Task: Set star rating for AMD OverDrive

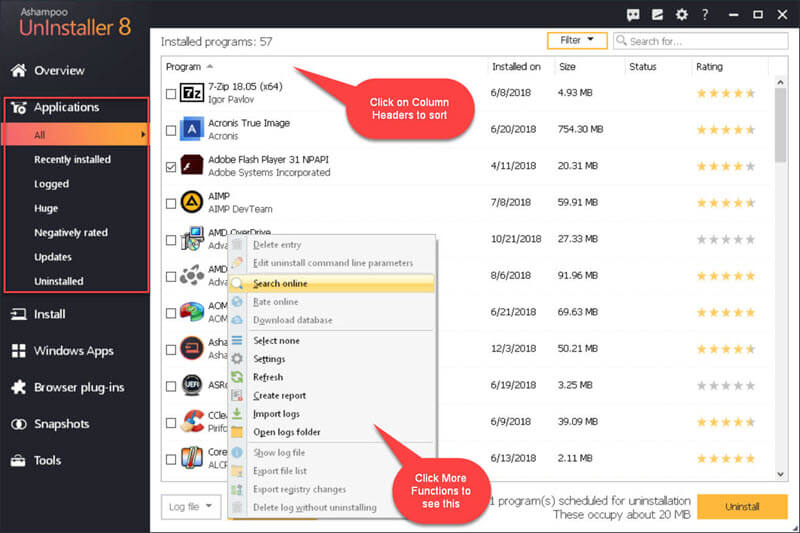Action: tap(726, 240)
